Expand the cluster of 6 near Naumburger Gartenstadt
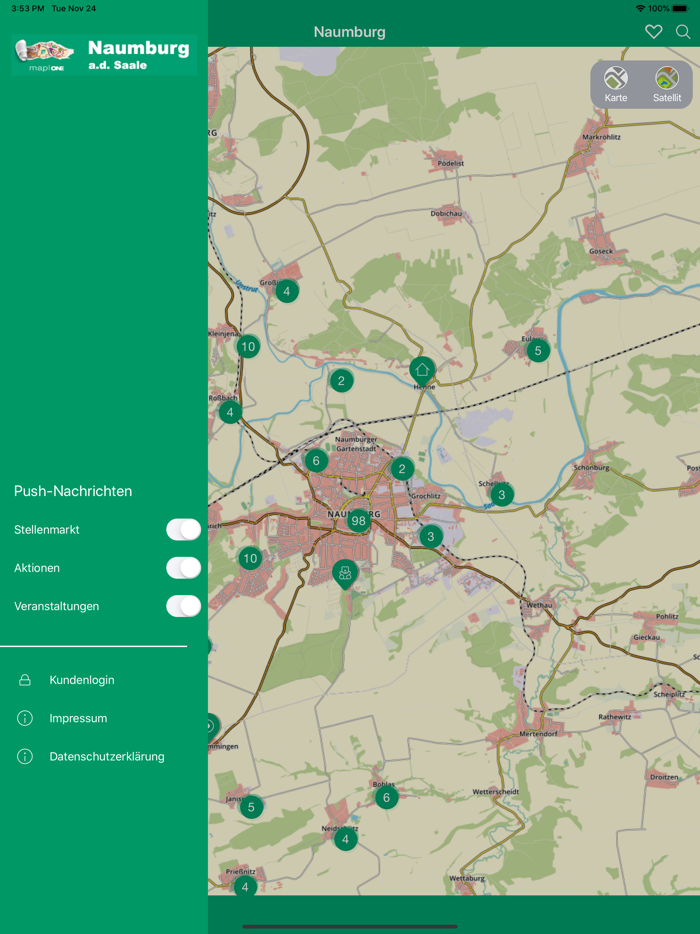700x934 pixels. click(x=316, y=461)
